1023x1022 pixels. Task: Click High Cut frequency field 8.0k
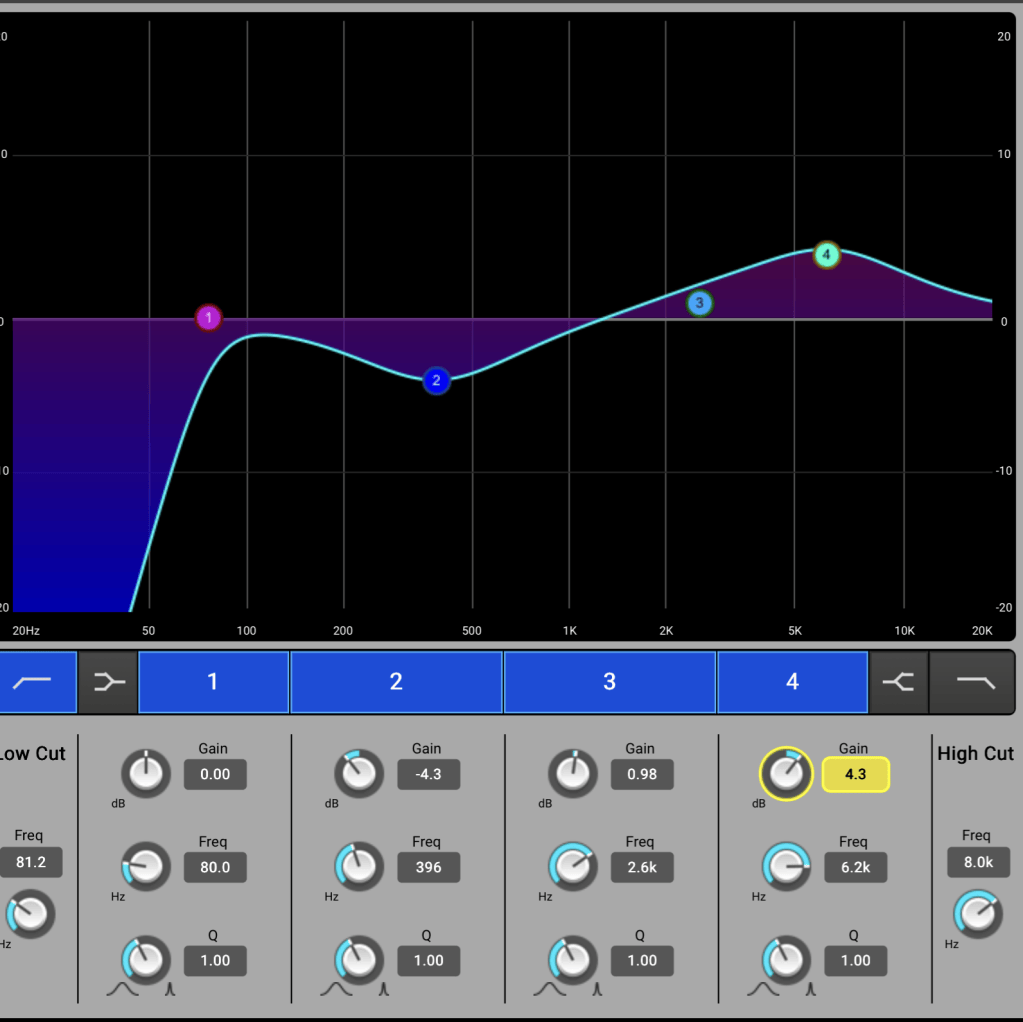[979, 862]
